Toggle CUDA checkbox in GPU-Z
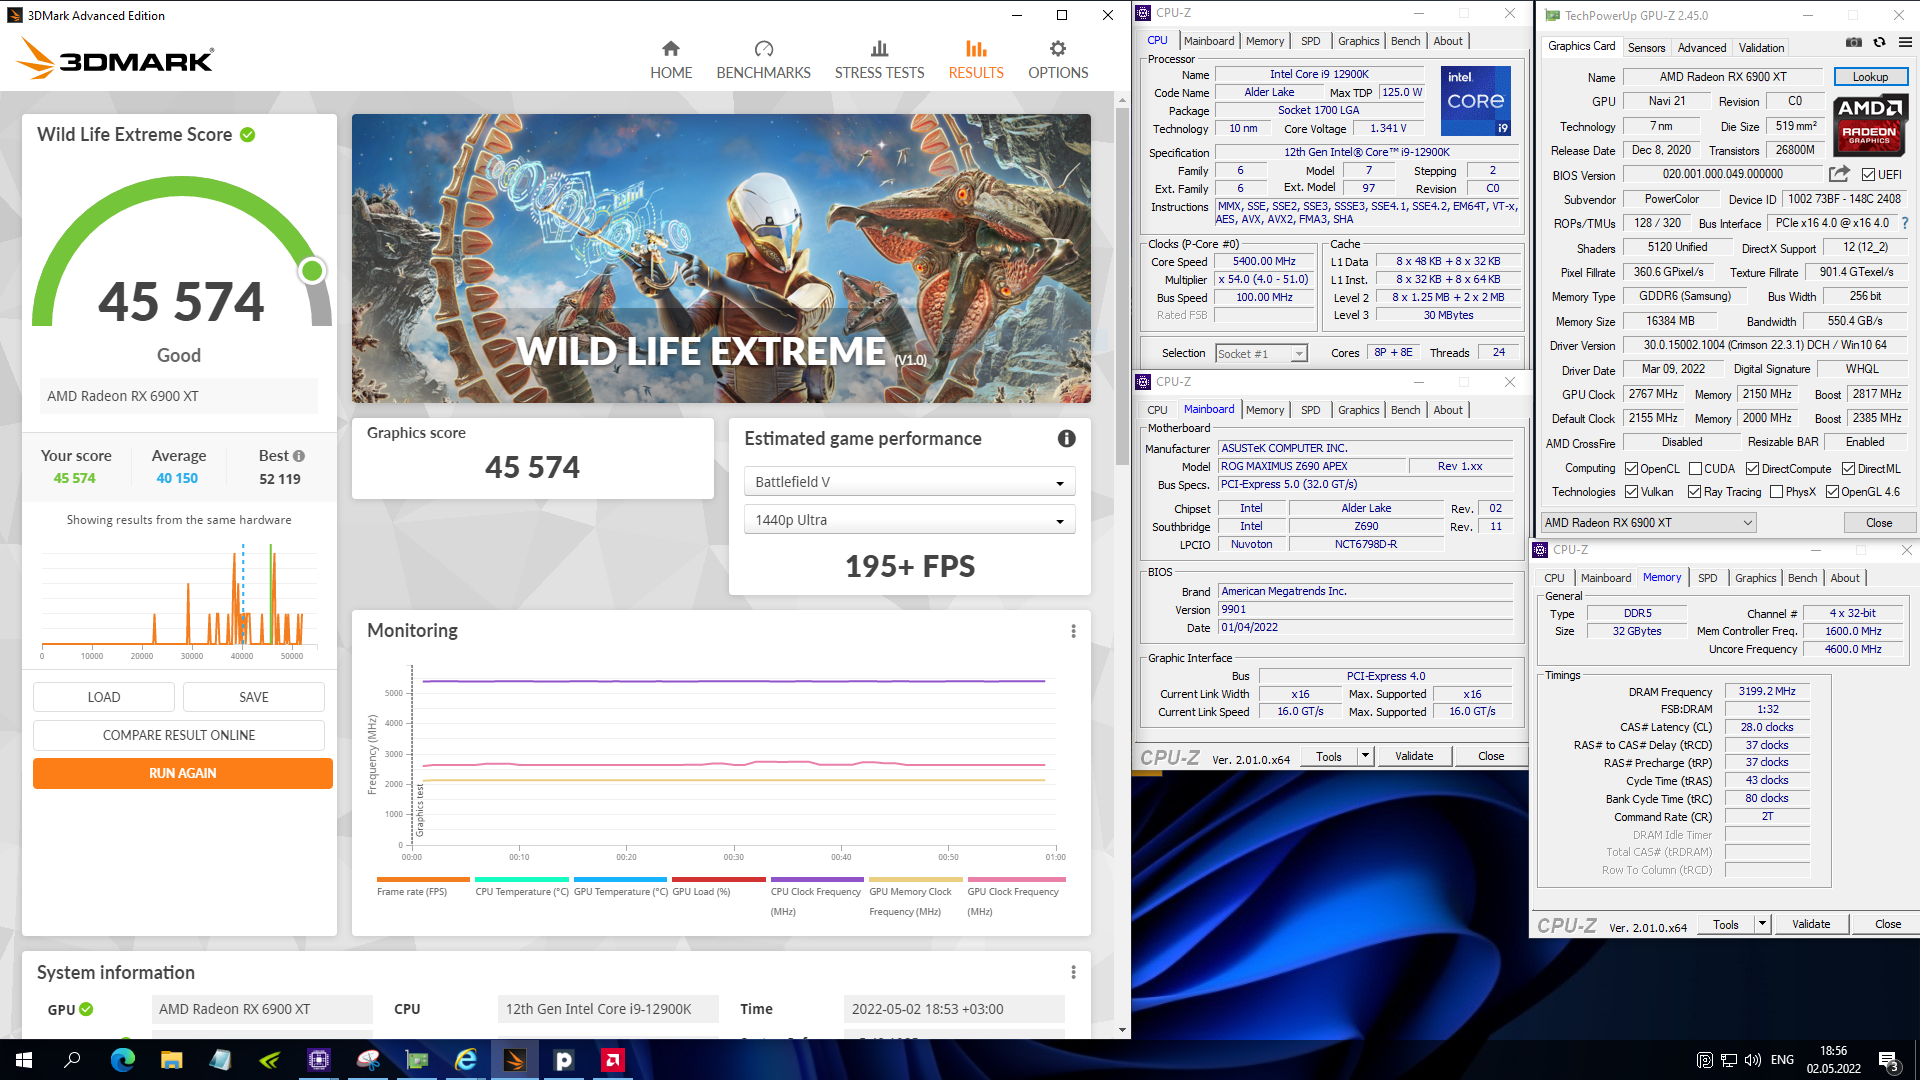The image size is (1920, 1080). (x=1695, y=469)
